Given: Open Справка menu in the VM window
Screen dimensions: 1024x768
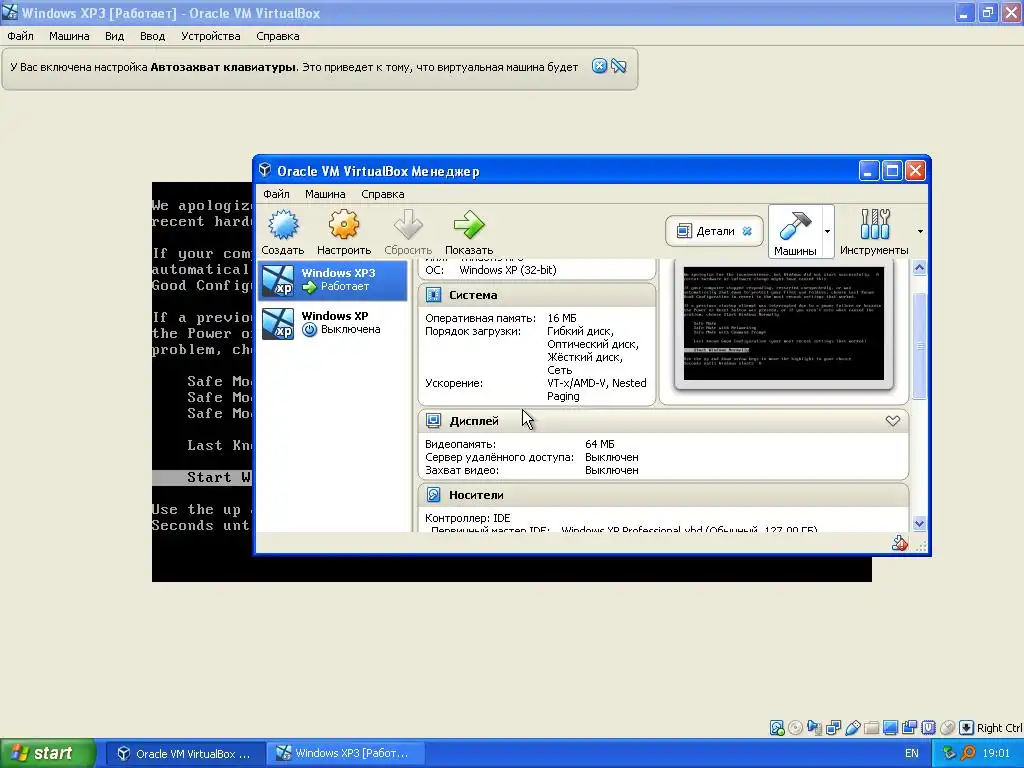Looking at the screenshot, I should pos(278,36).
